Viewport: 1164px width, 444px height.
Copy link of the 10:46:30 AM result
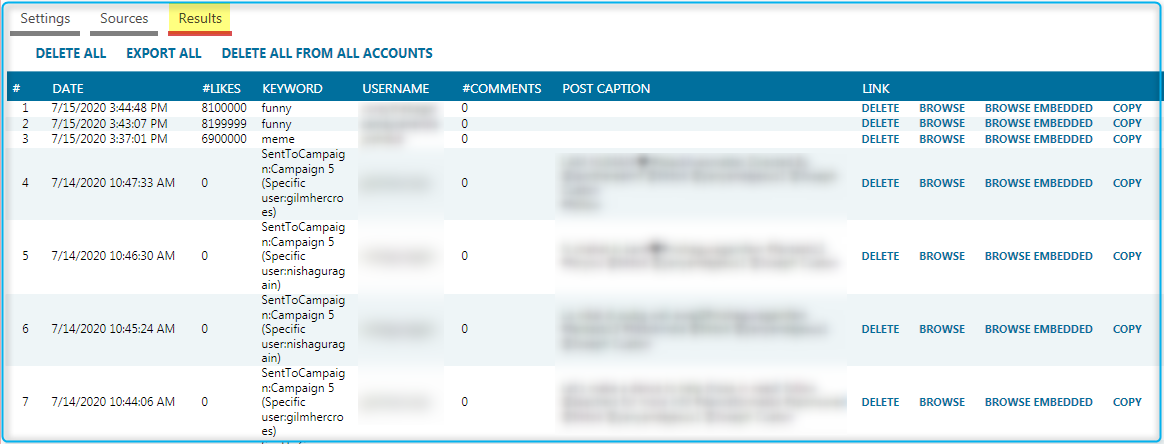point(1127,256)
